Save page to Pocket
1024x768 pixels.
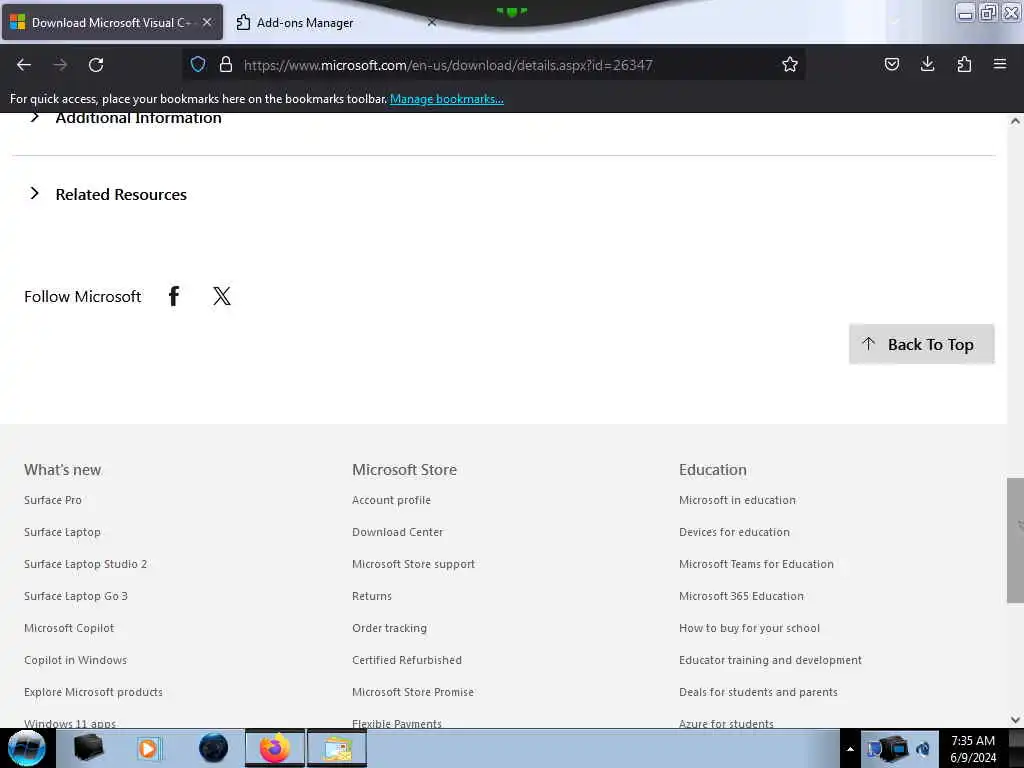[891, 64]
